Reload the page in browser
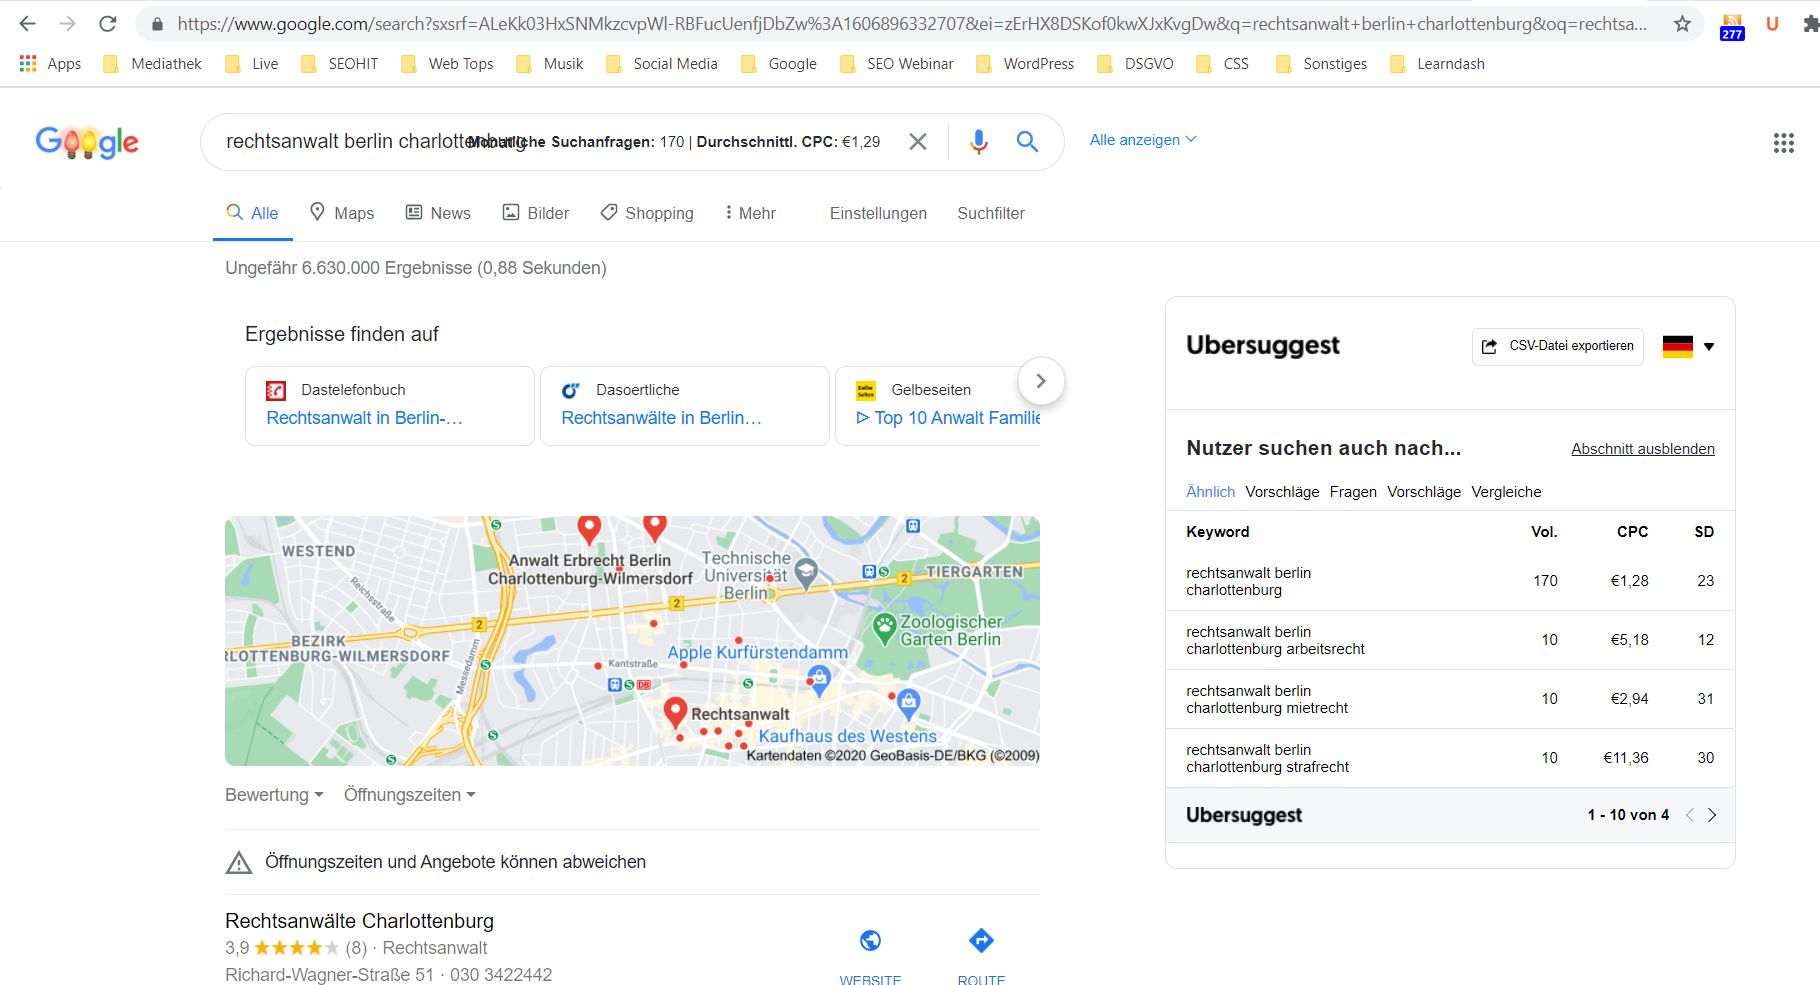 (108, 24)
